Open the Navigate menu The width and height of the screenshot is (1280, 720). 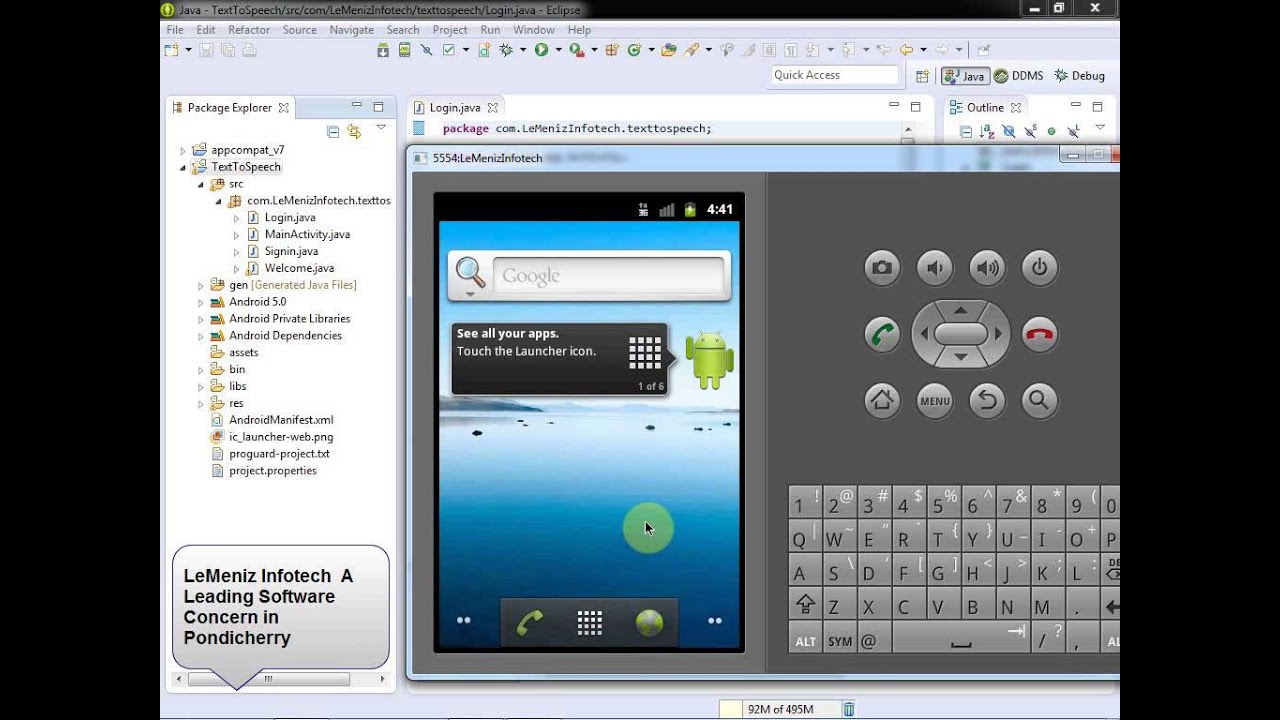coord(352,30)
